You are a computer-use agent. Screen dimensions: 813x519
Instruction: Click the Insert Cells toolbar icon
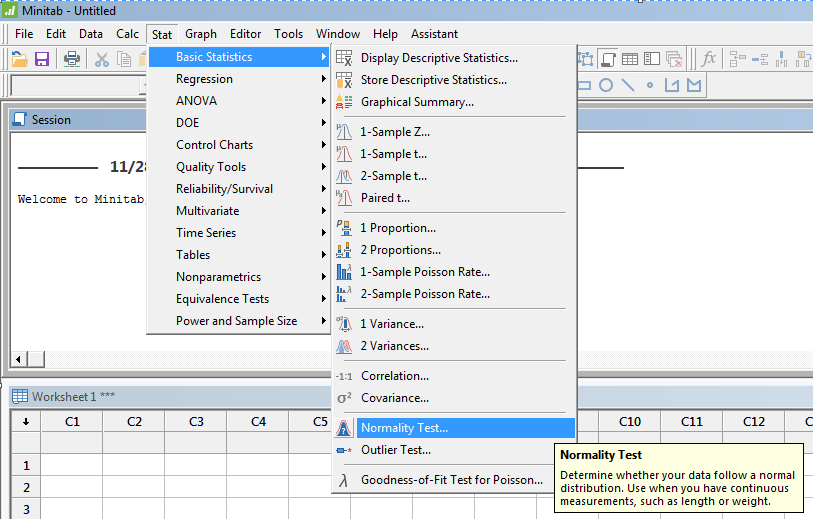pyautogui.click(x=737, y=59)
